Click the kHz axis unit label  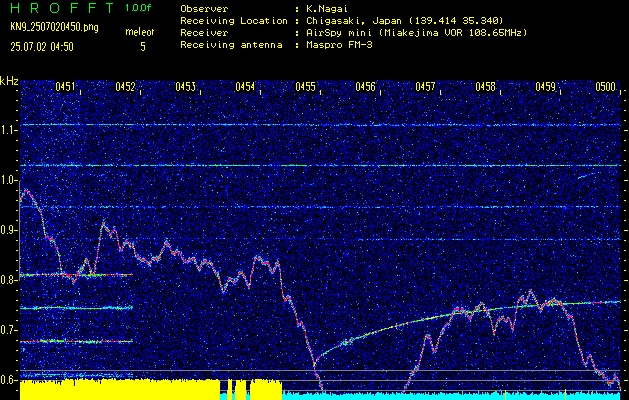click(9, 82)
